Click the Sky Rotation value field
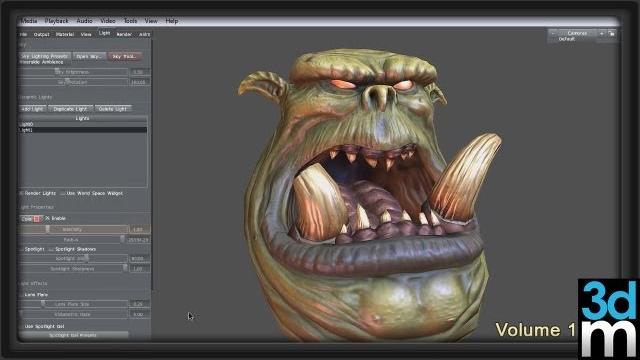The width and height of the screenshot is (640, 360). pos(140,82)
